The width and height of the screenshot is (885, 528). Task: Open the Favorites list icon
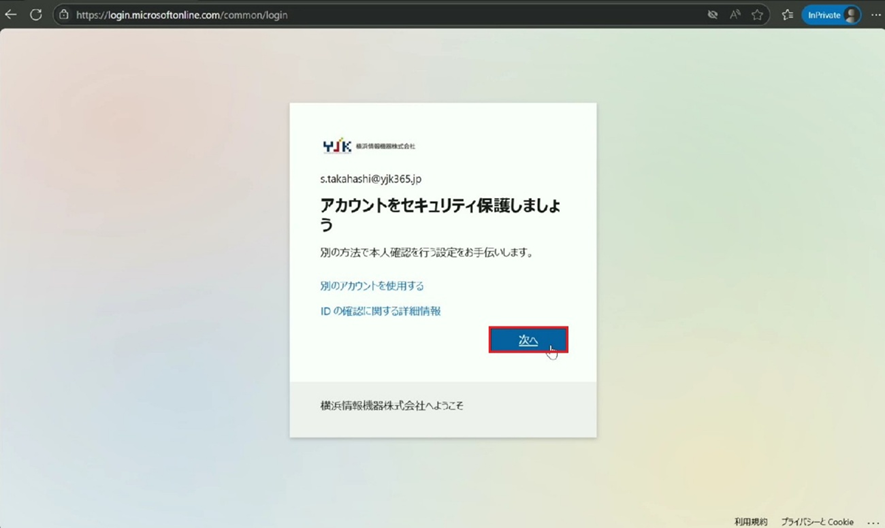[787, 15]
